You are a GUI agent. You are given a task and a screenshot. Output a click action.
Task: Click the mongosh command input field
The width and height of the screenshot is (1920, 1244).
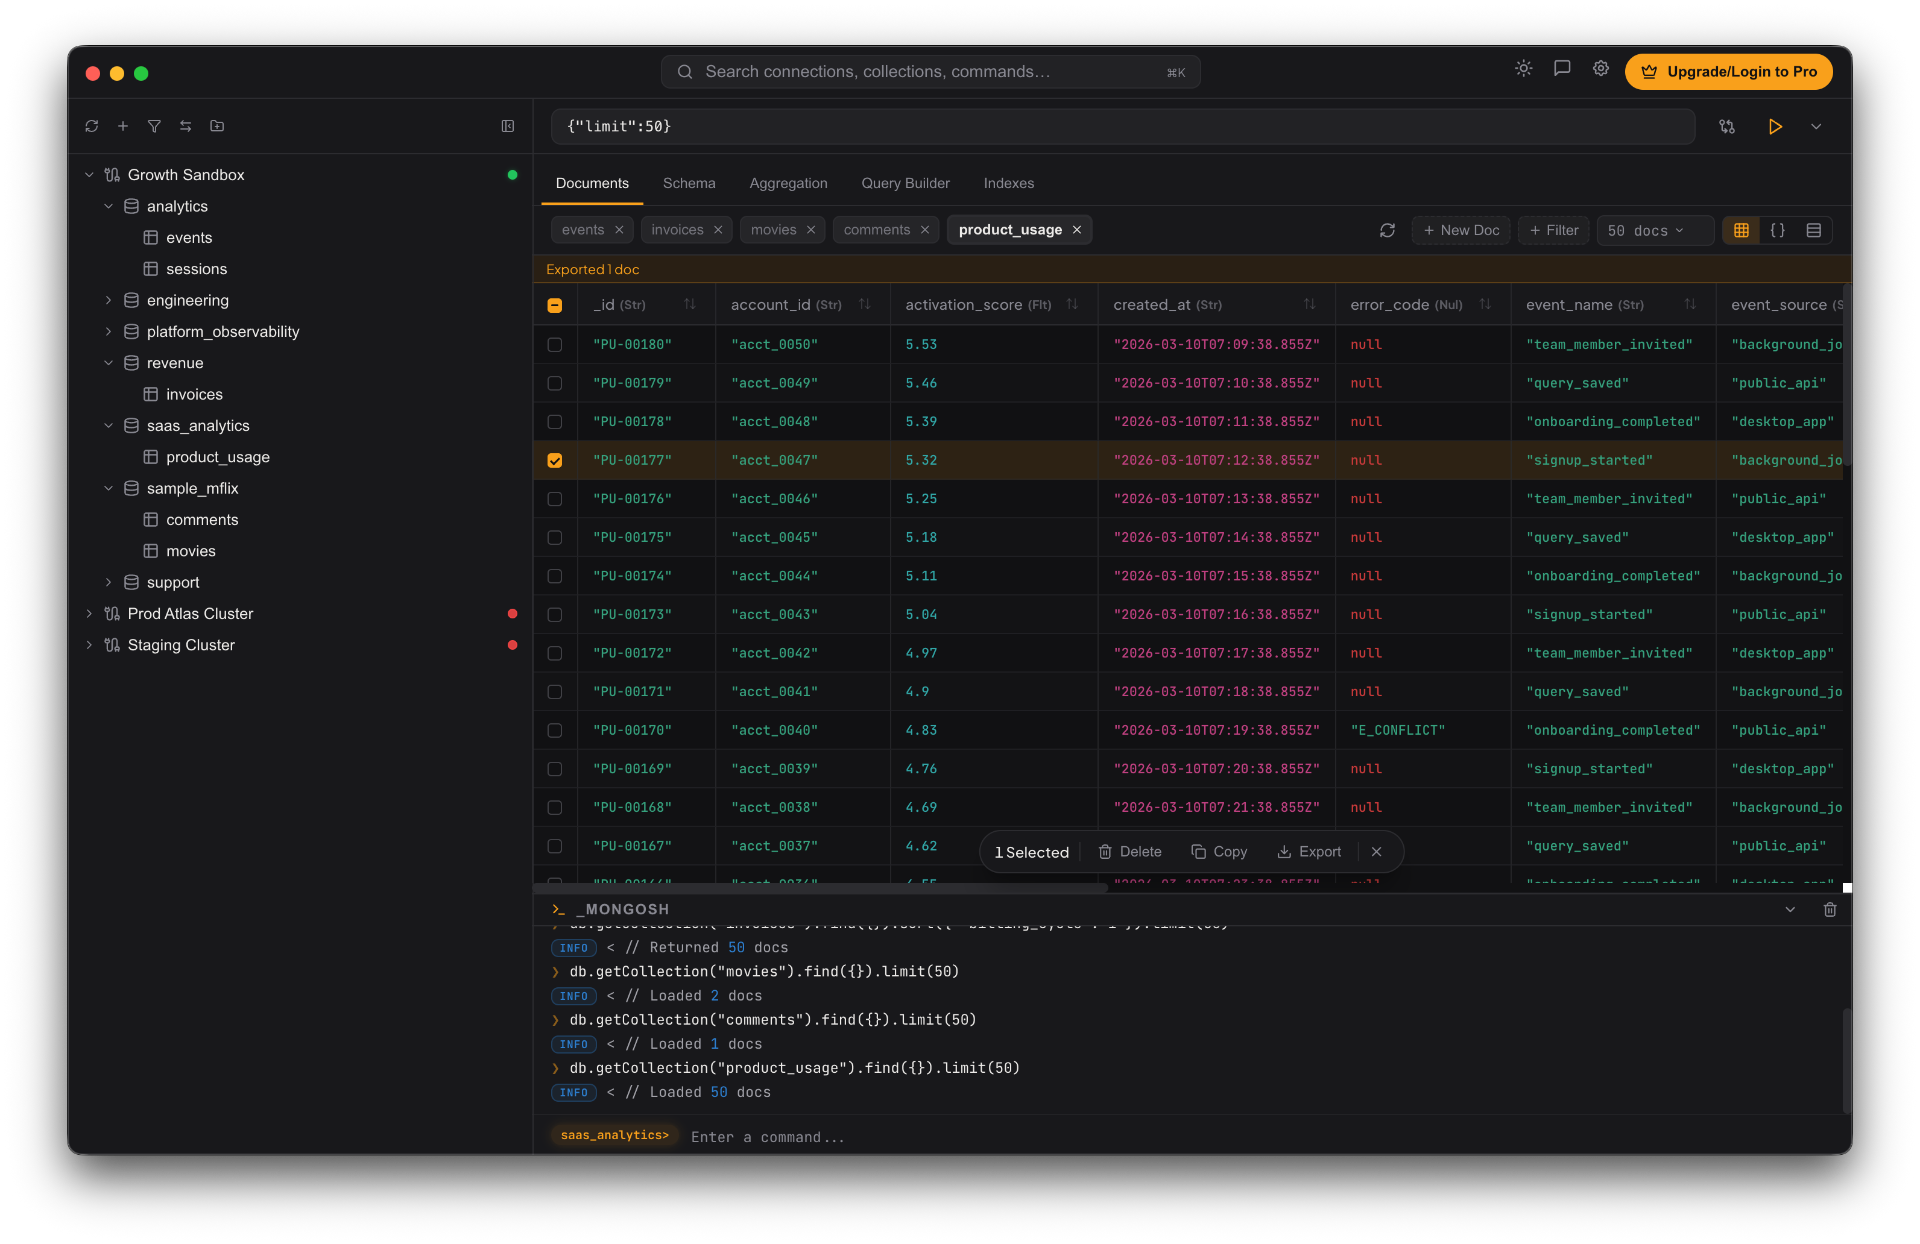tap(900, 1137)
